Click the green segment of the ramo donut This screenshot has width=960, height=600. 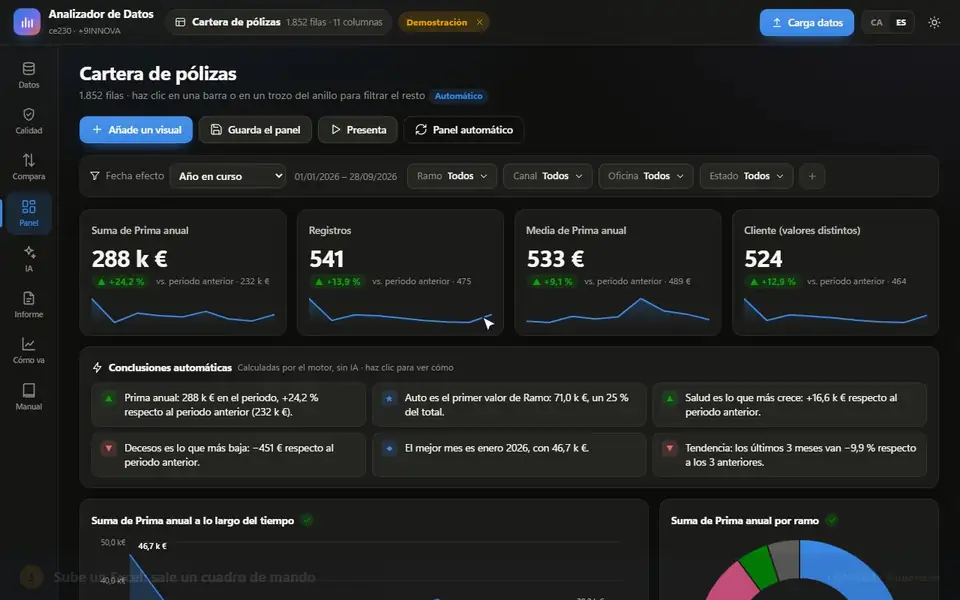(x=760, y=564)
